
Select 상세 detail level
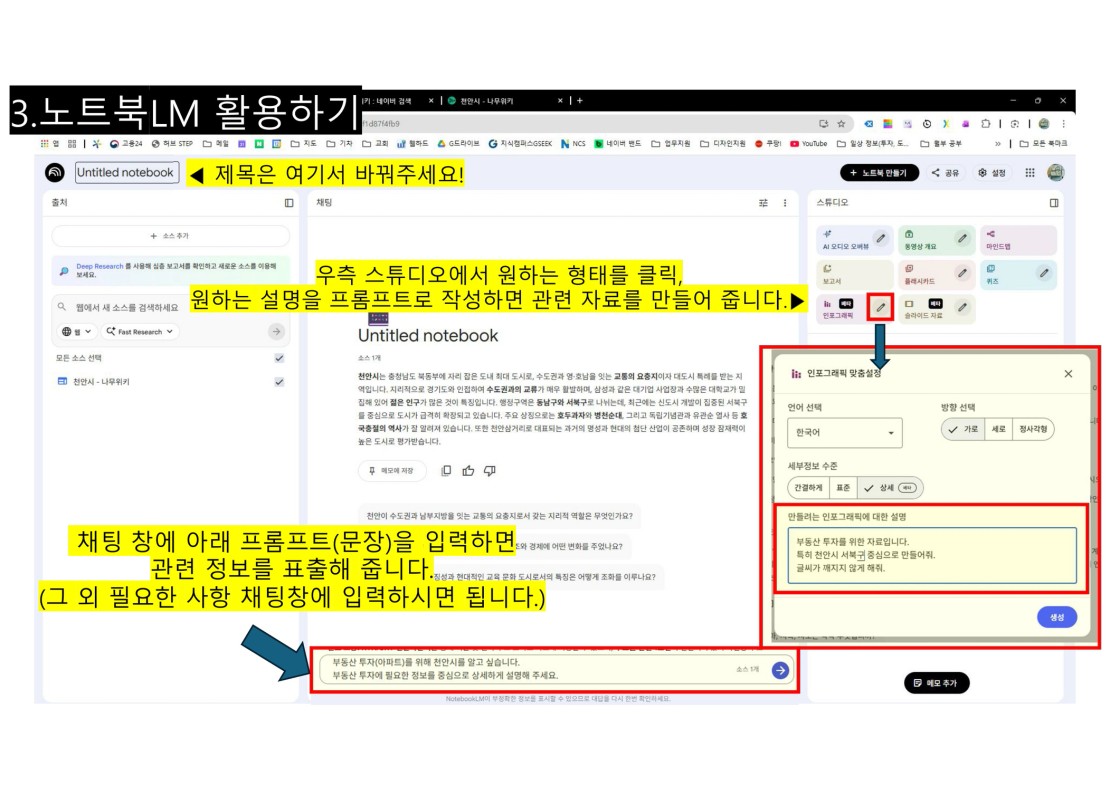point(890,488)
